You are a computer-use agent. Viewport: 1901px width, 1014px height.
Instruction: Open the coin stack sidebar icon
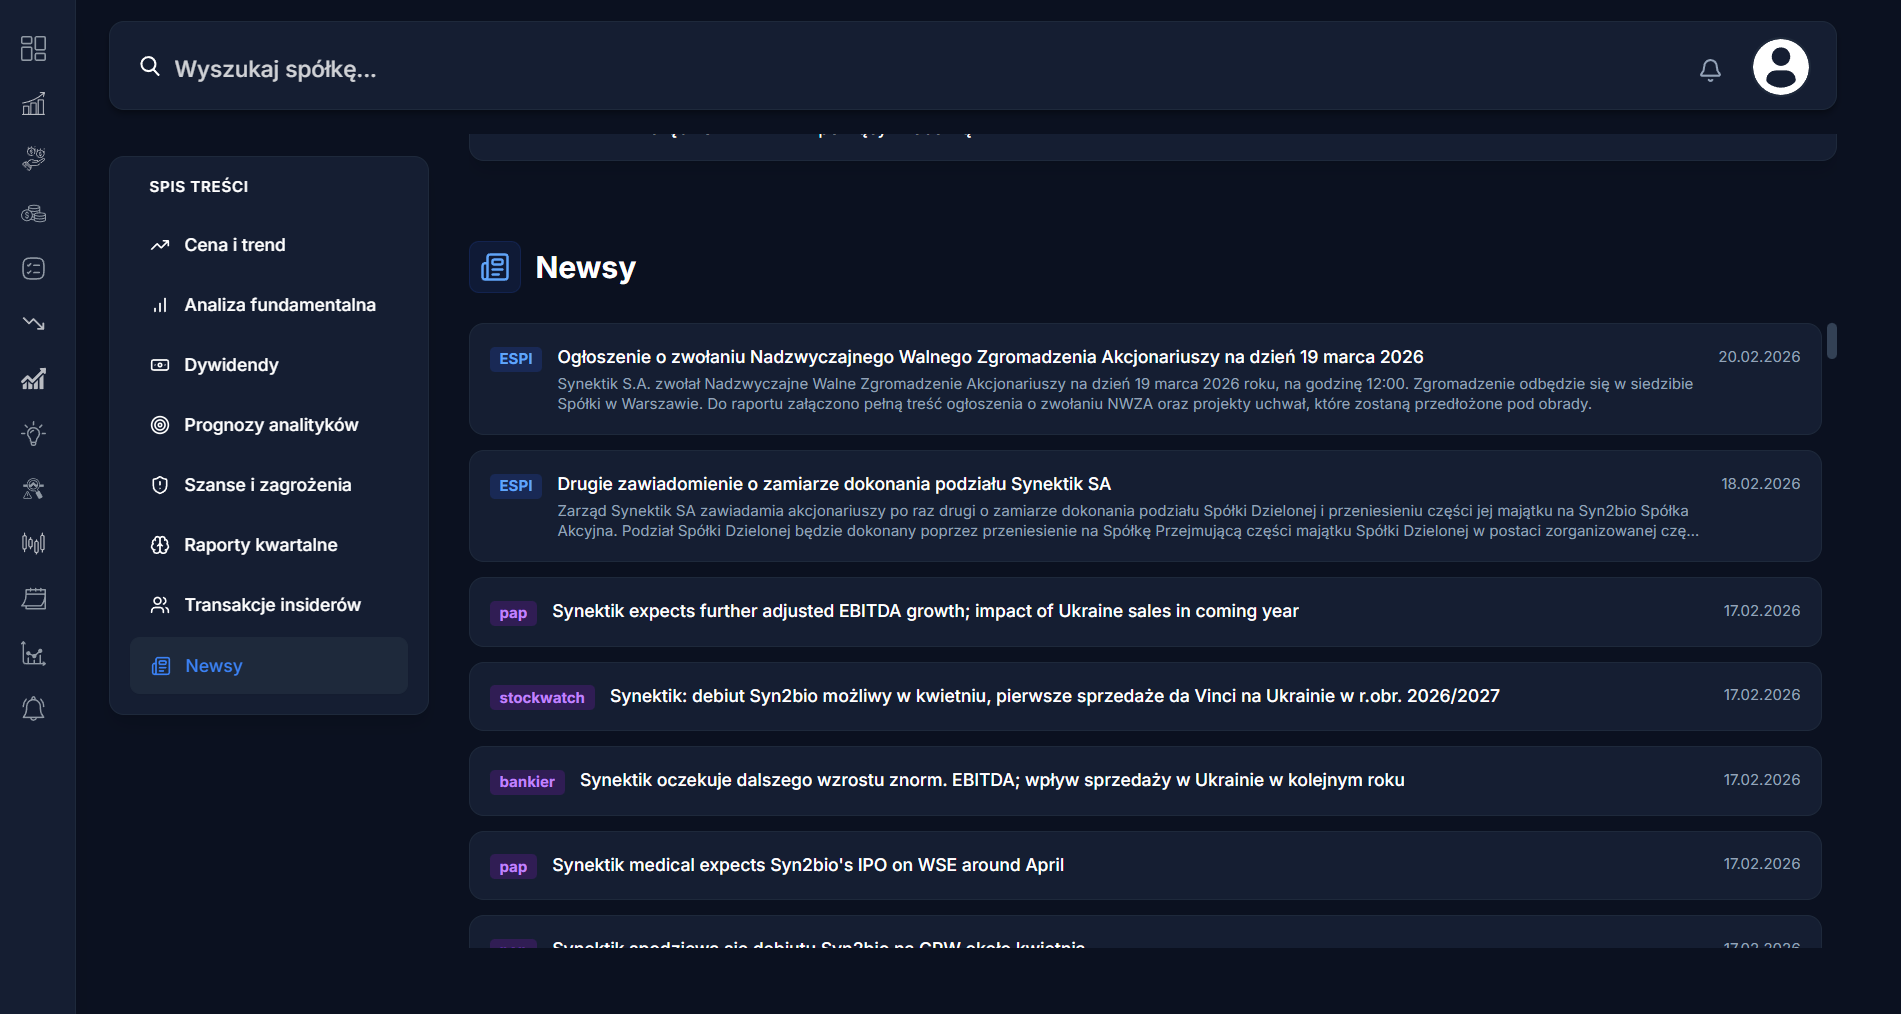tap(34, 214)
